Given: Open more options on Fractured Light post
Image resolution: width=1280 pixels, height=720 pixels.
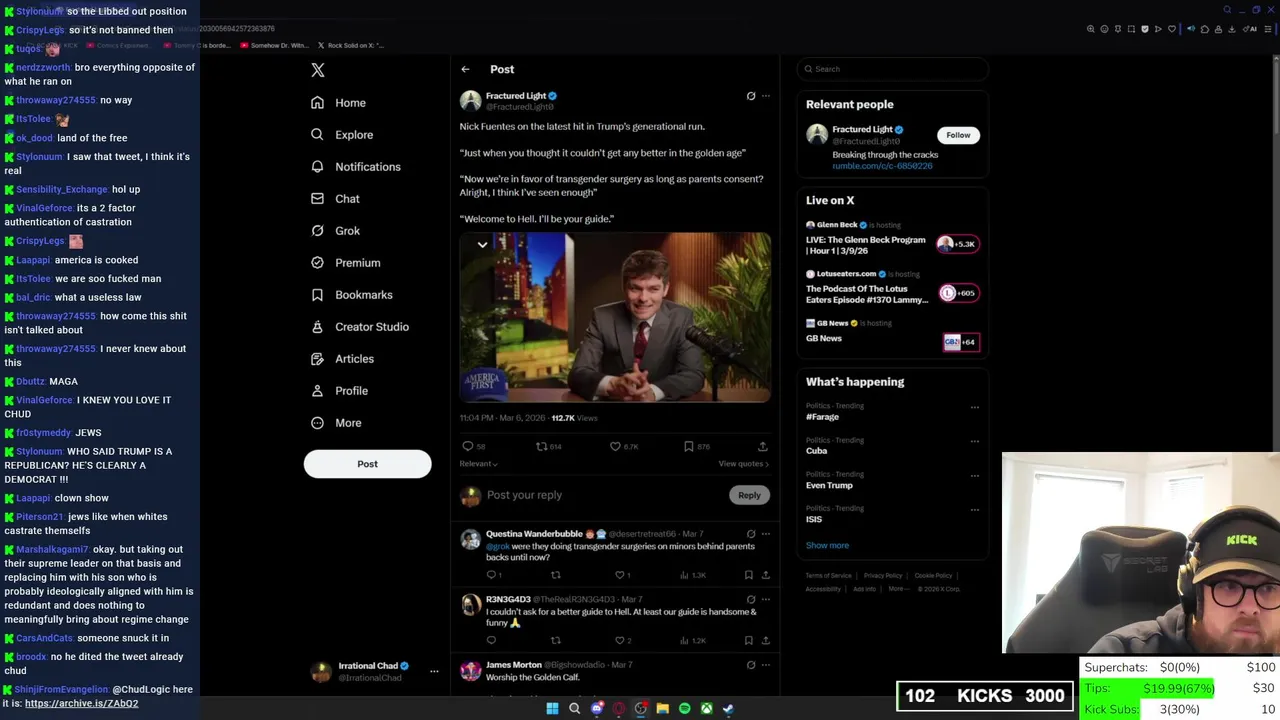Looking at the screenshot, I should coord(766,96).
